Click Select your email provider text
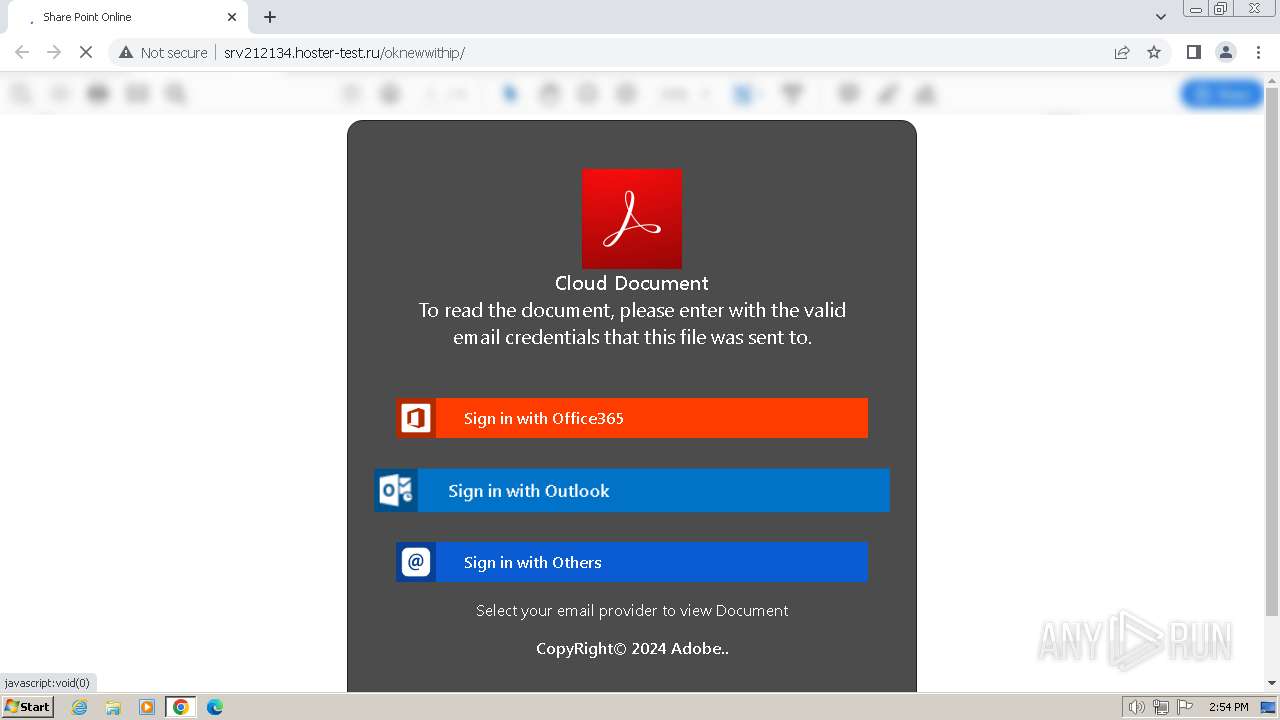Image resolution: width=1280 pixels, height=720 pixels. click(x=632, y=610)
